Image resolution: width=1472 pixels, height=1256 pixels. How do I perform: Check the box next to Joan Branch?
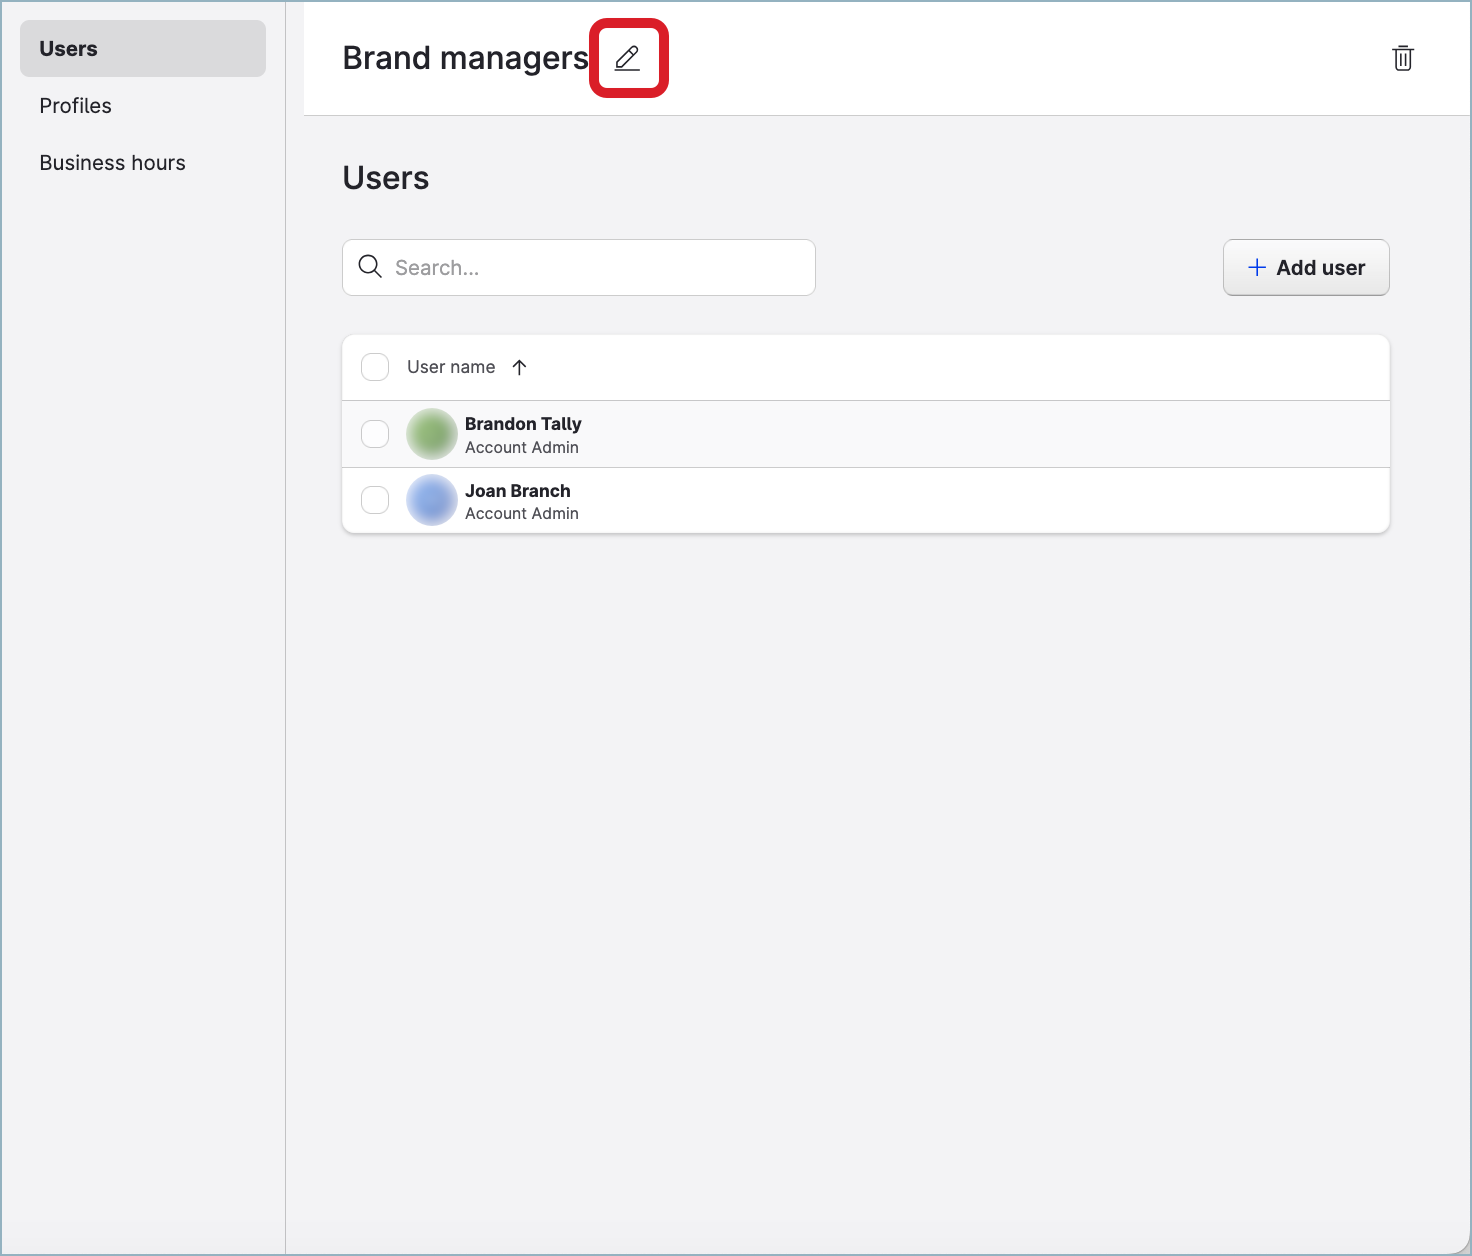point(375,500)
